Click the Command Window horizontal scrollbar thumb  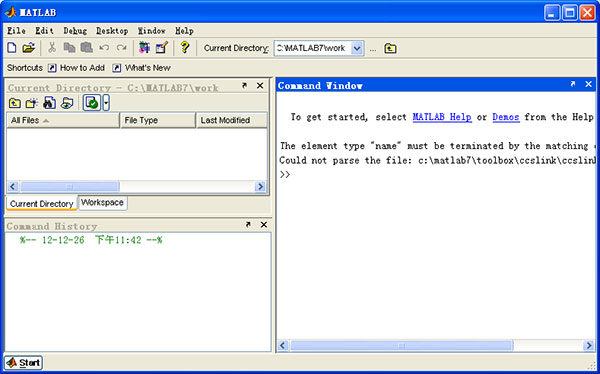[x=401, y=346]
